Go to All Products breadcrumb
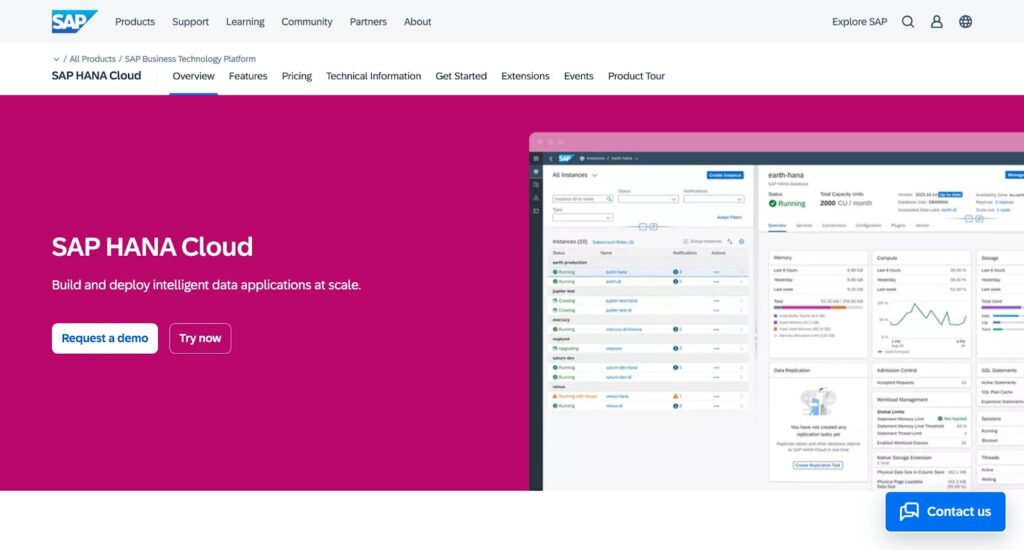 (x=92, y=59)
